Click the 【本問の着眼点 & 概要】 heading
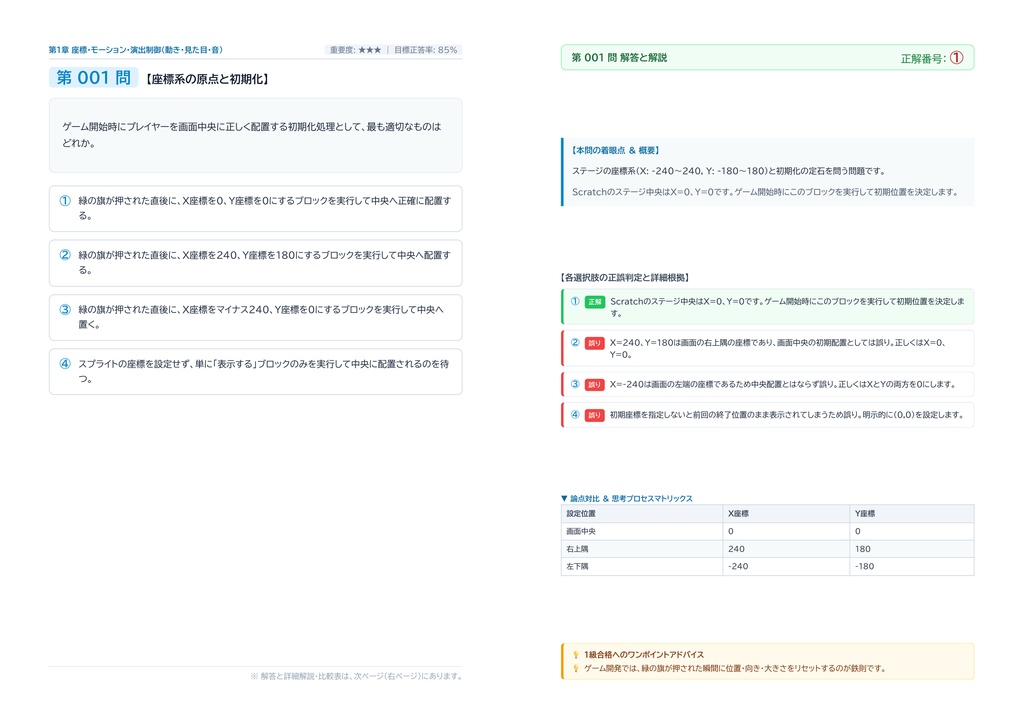The image size is (1024, 724). pos(615,150)
